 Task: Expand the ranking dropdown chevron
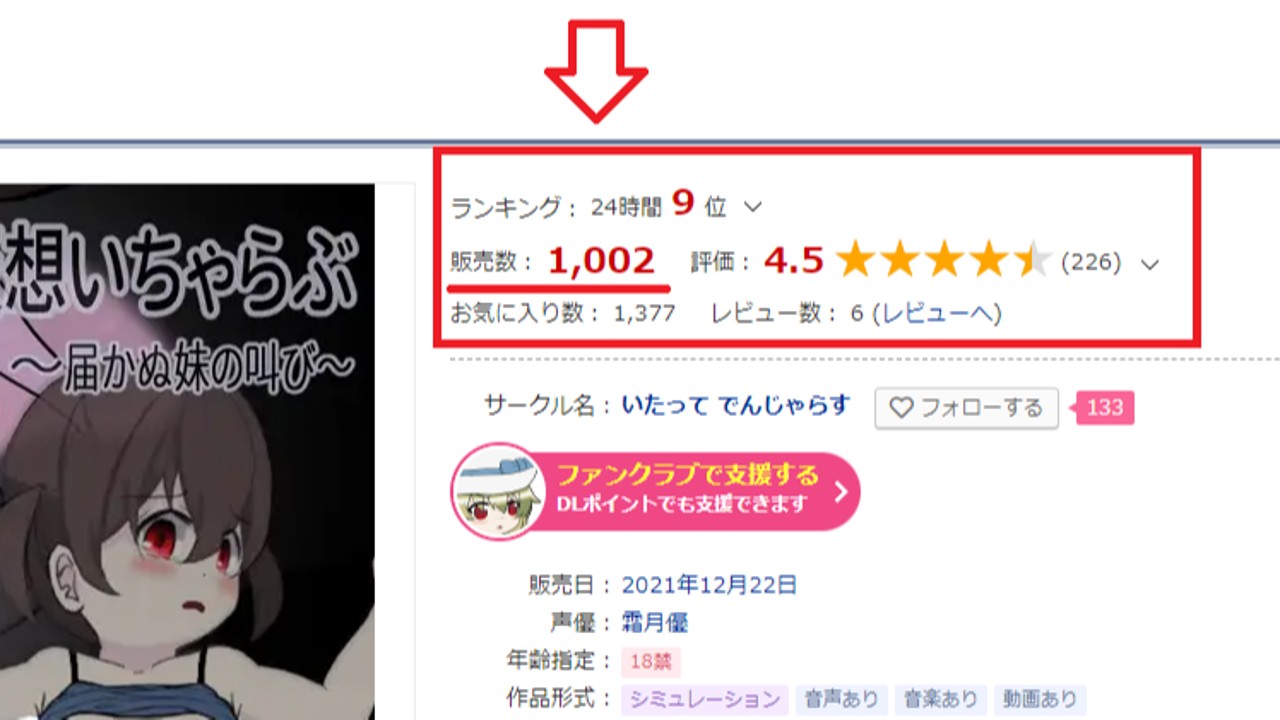(753, 207)
